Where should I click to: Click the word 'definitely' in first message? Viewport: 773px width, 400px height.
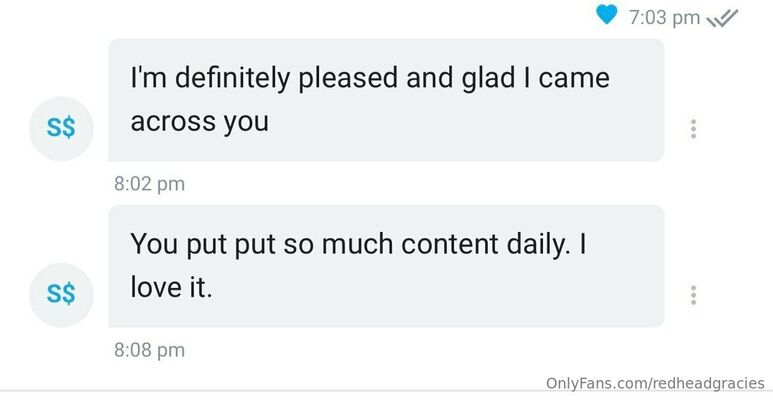click(x=232, y=79)
